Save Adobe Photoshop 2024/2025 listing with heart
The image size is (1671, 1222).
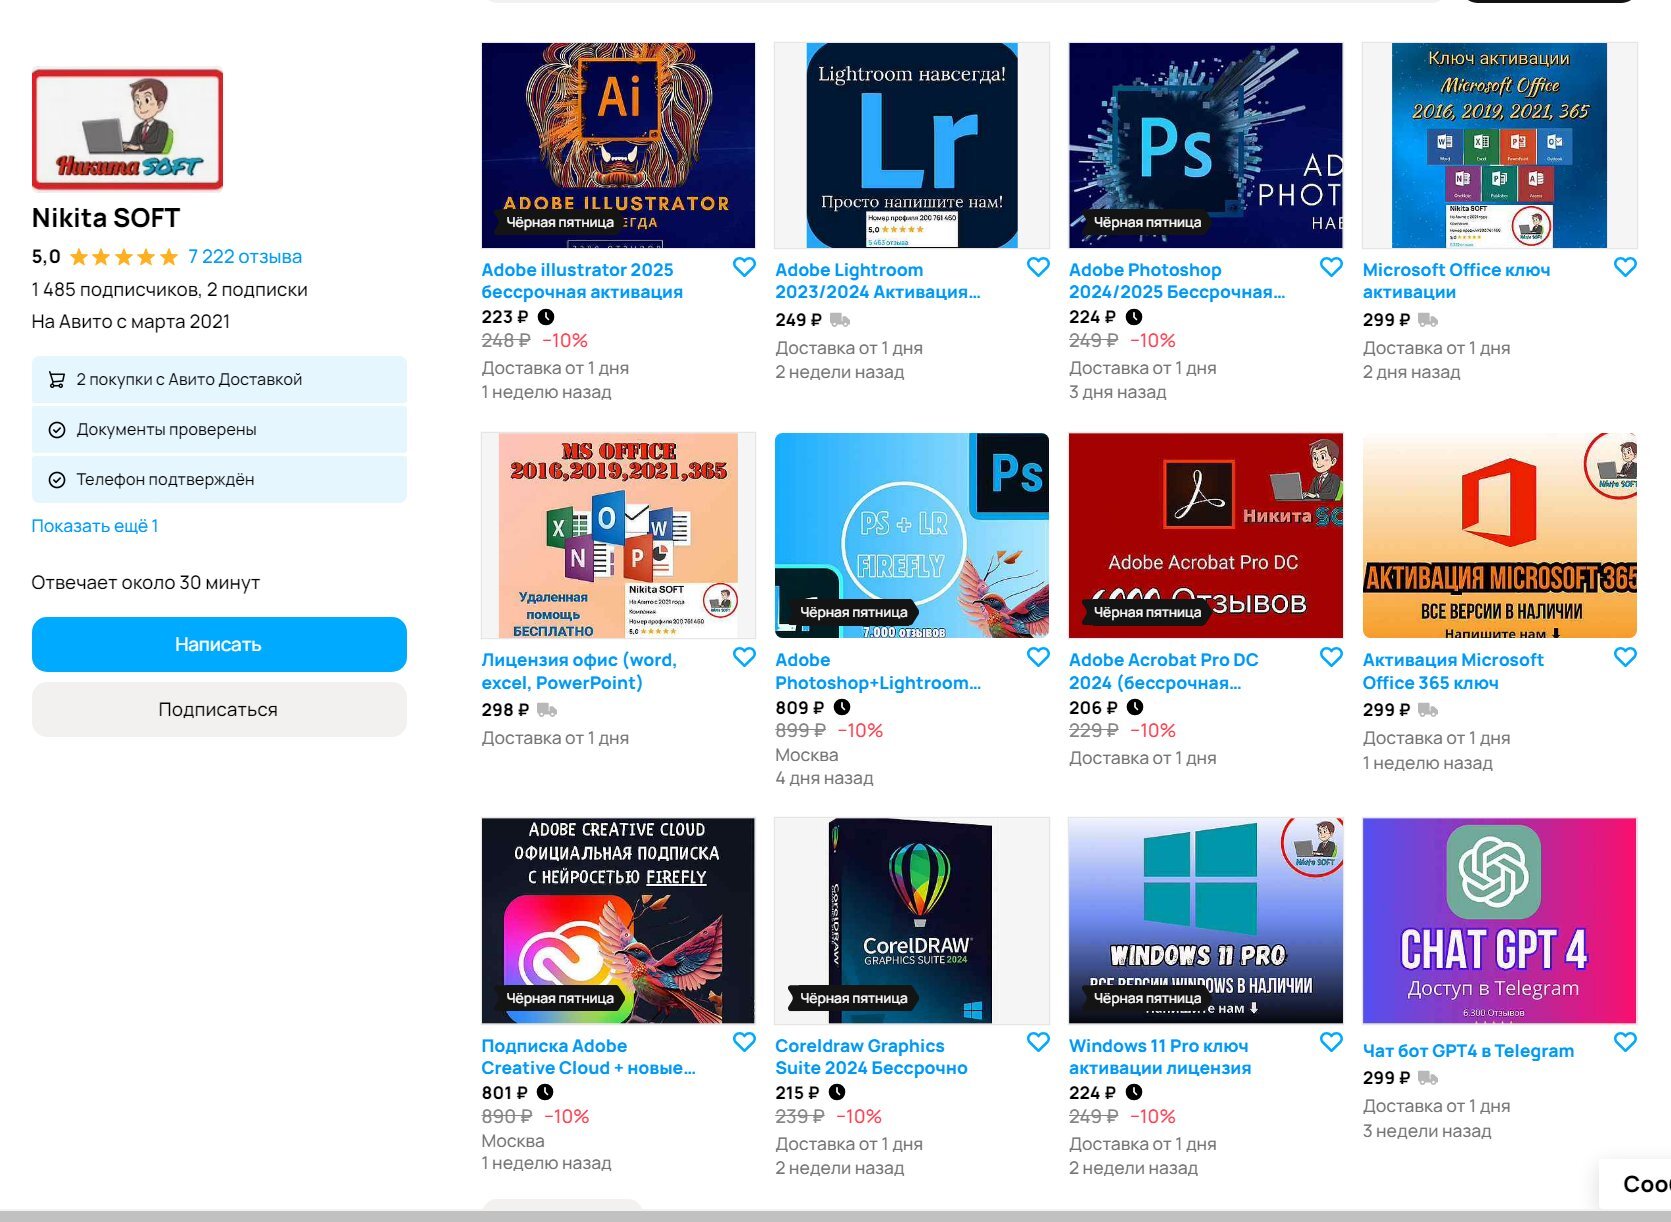1331,267
